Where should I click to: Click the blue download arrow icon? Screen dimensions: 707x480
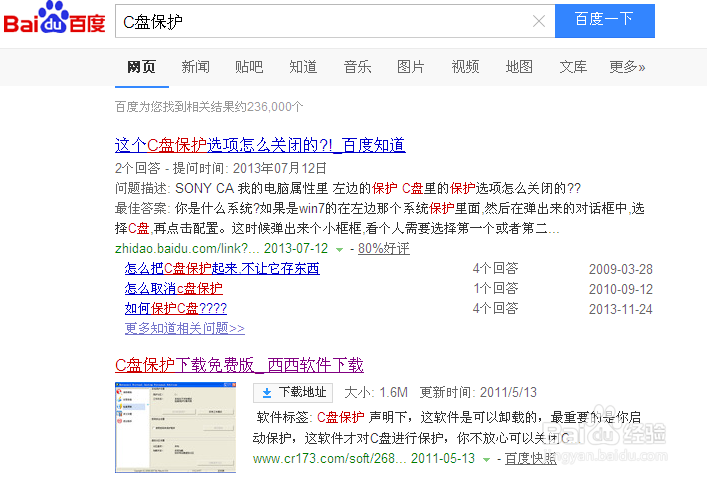[267, 393]
